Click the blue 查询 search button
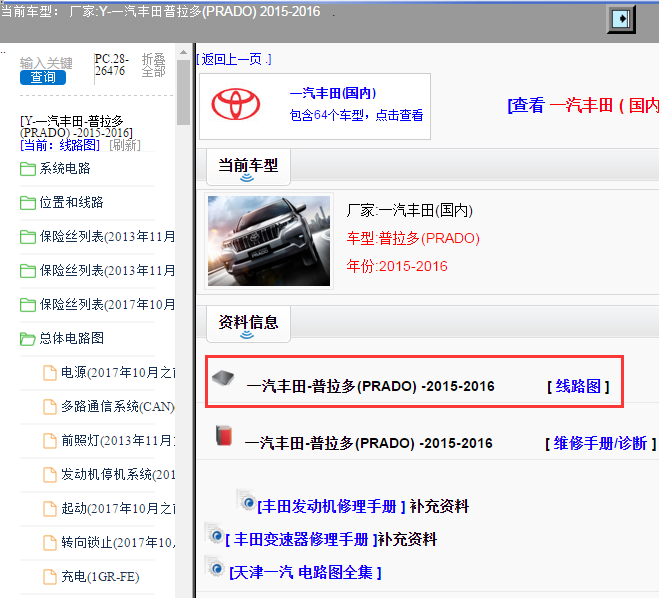Viewport: 659px width, 598px height. pyautogui.click(x=43, y=77)
